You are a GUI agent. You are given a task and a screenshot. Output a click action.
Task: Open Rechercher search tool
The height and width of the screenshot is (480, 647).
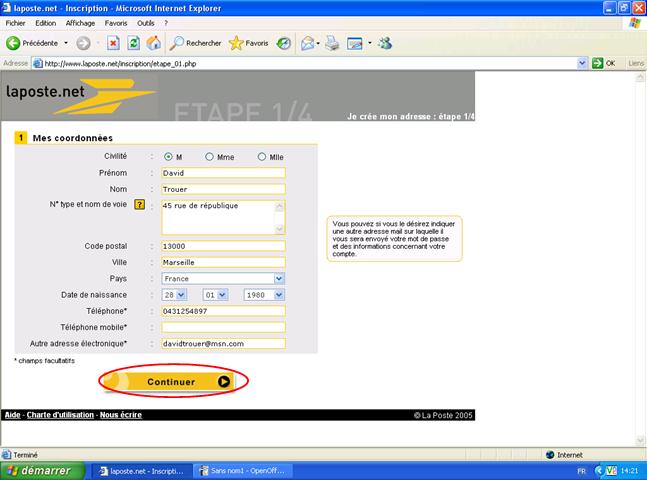tap(196, 43)
